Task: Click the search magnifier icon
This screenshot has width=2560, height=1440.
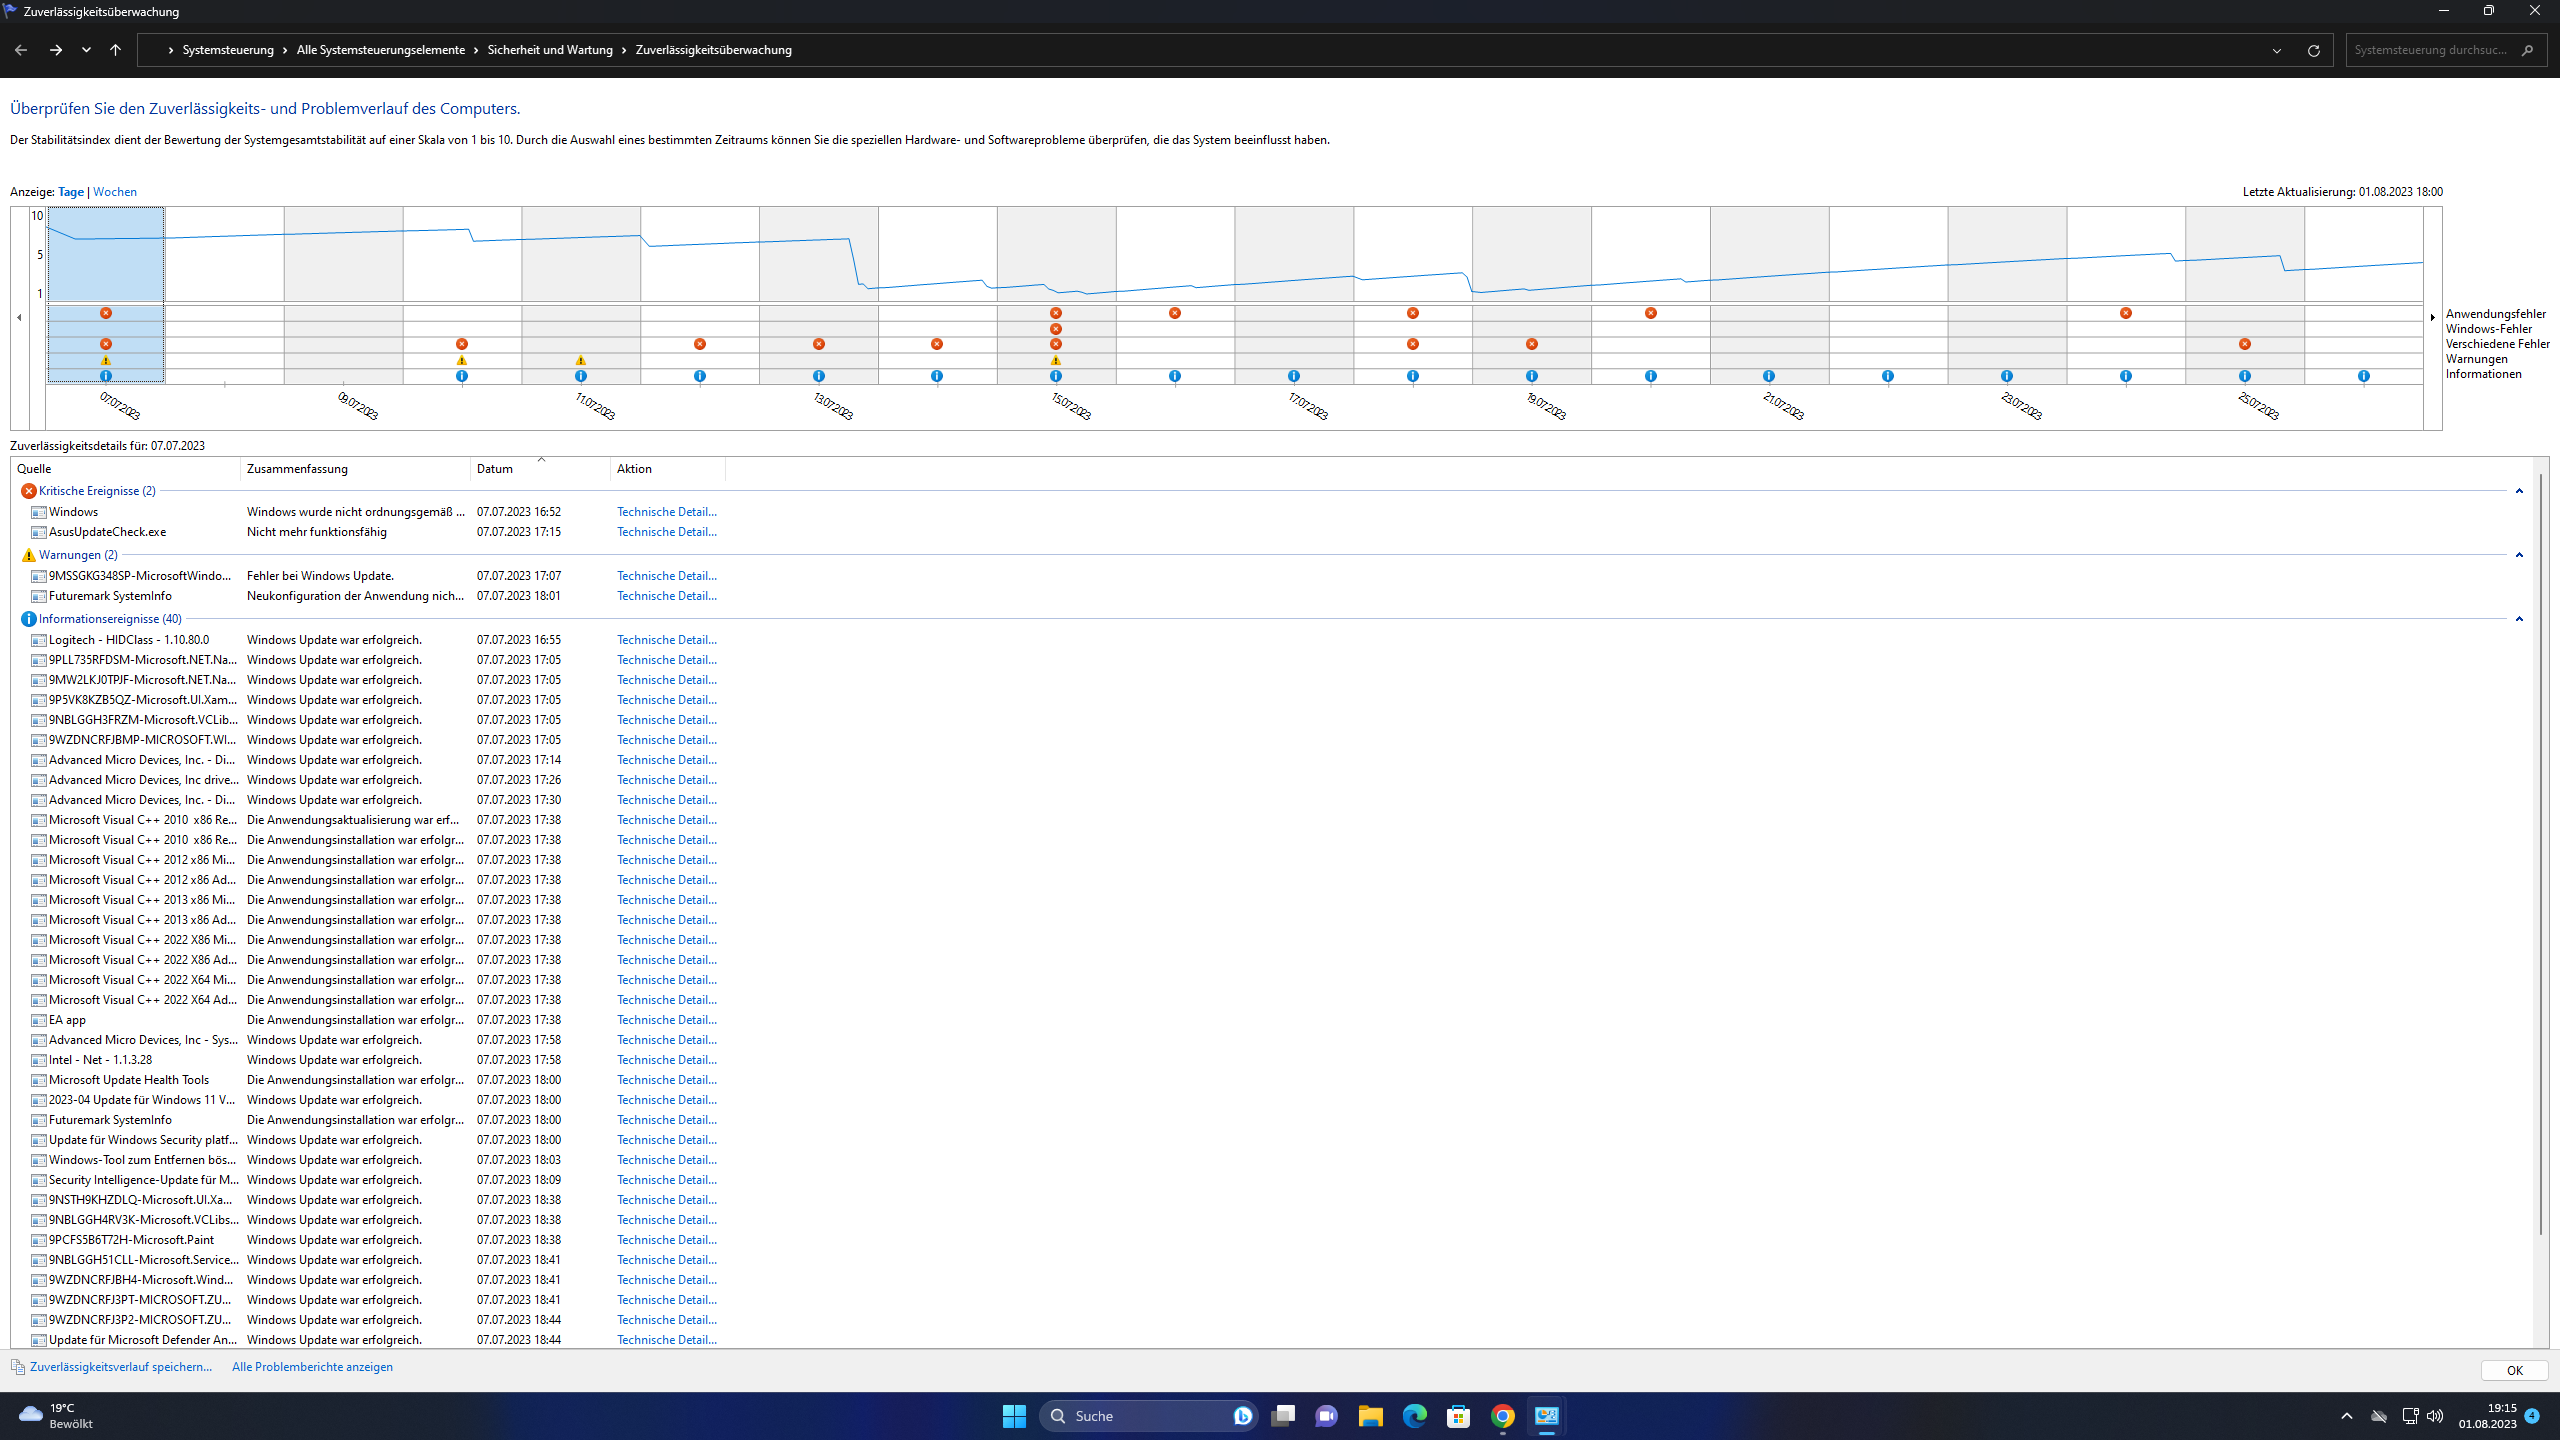Action: pyautogui.click(x=2528, y=50)
